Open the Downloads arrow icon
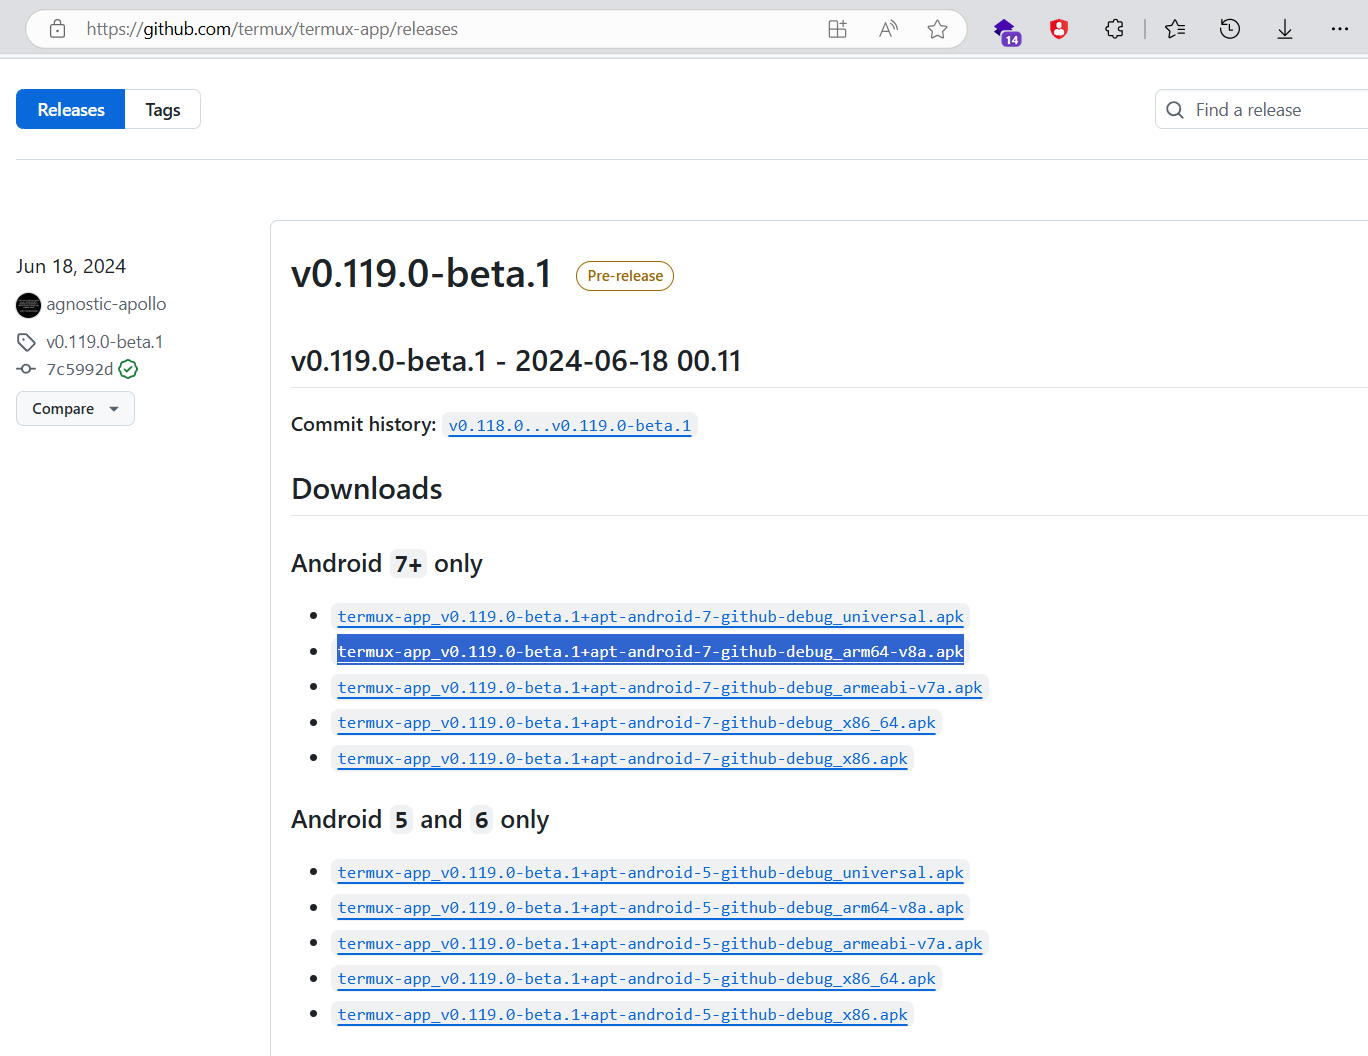The height and width of the screenshot is (1056, 1368). [1285, 30]
